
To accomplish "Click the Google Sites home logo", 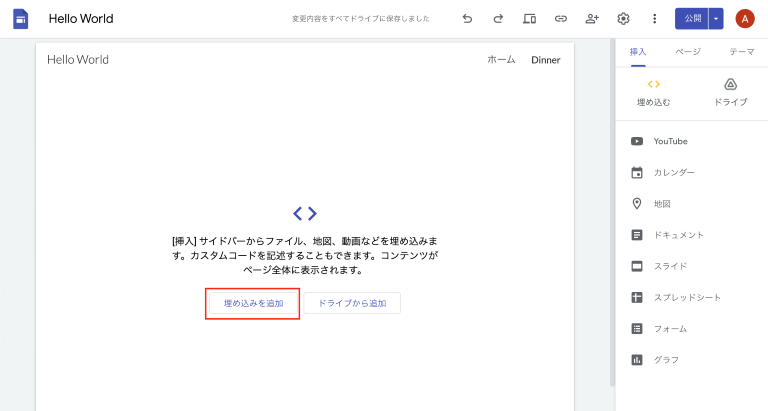I will 20,19.
